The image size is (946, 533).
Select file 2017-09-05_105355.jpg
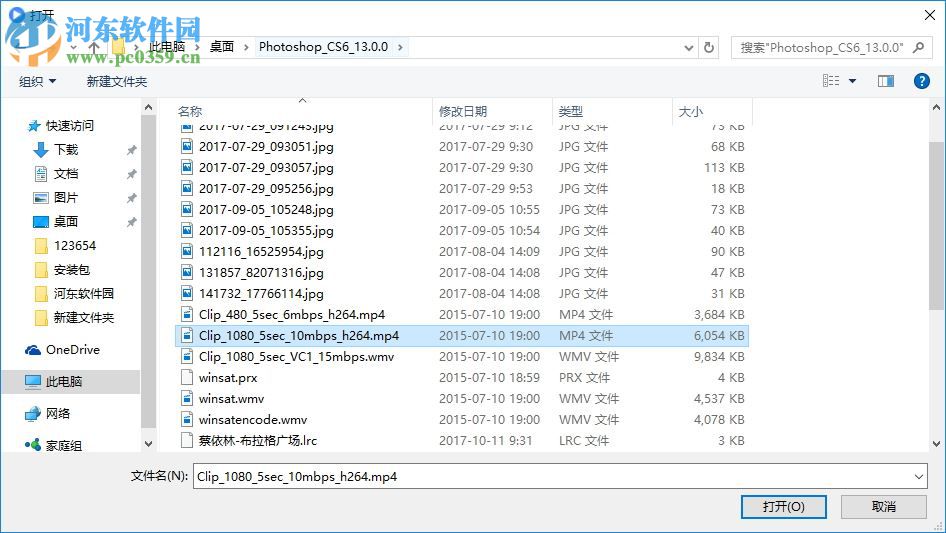pyautogui.click(x=265, y=231)
